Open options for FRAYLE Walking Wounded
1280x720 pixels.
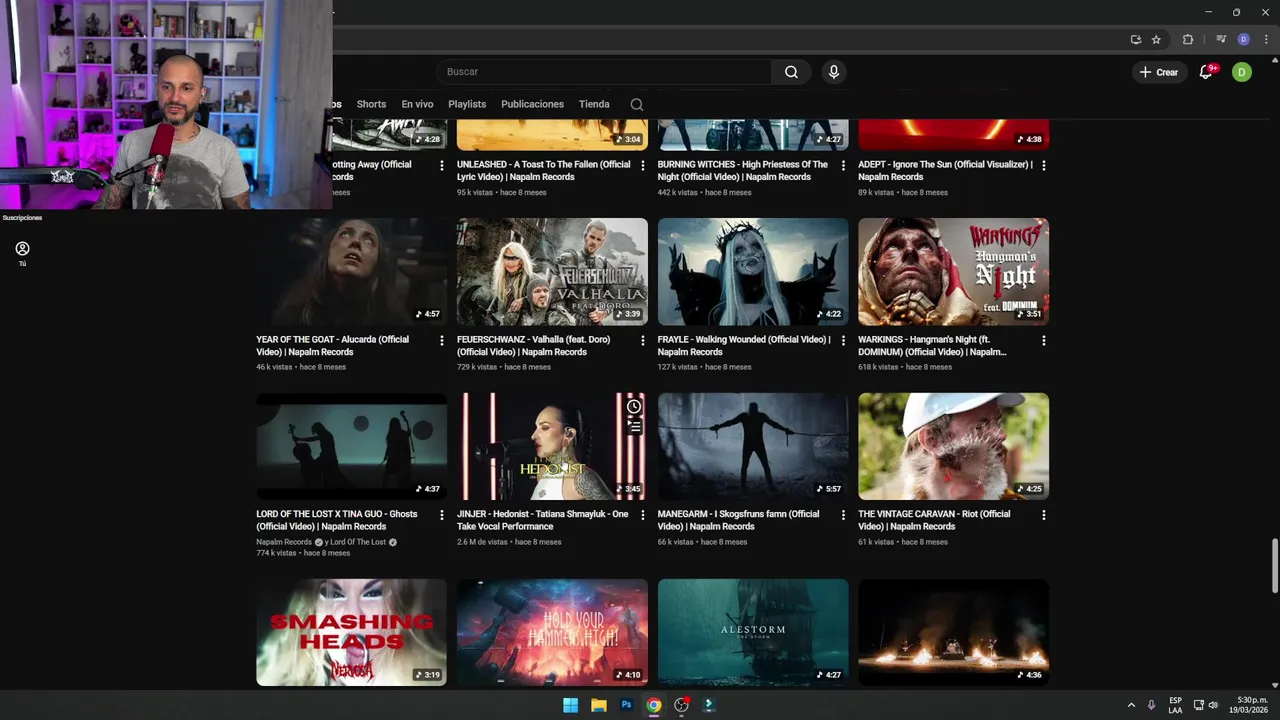click(x=843, y=341)
